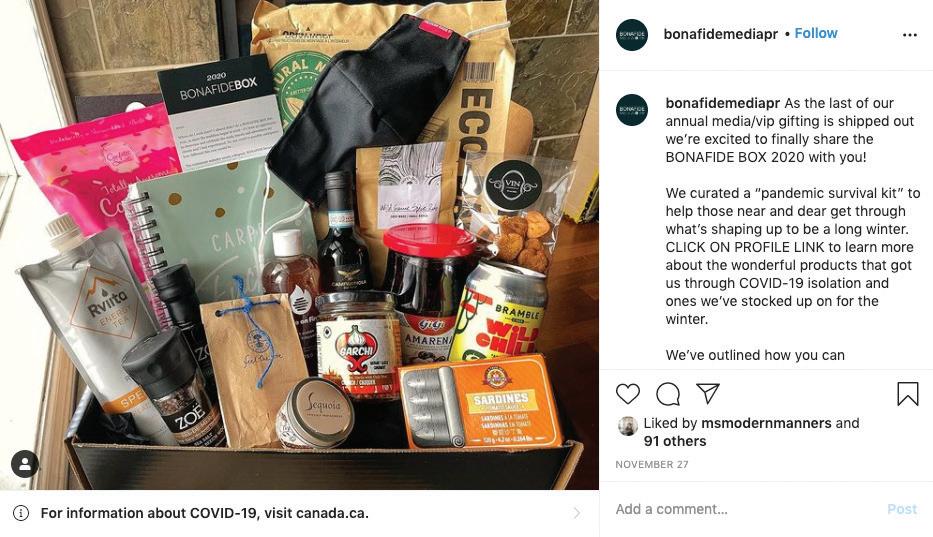Share post using paper plane icon
Viewport: 933px width, 537px height.
(707, 394)
